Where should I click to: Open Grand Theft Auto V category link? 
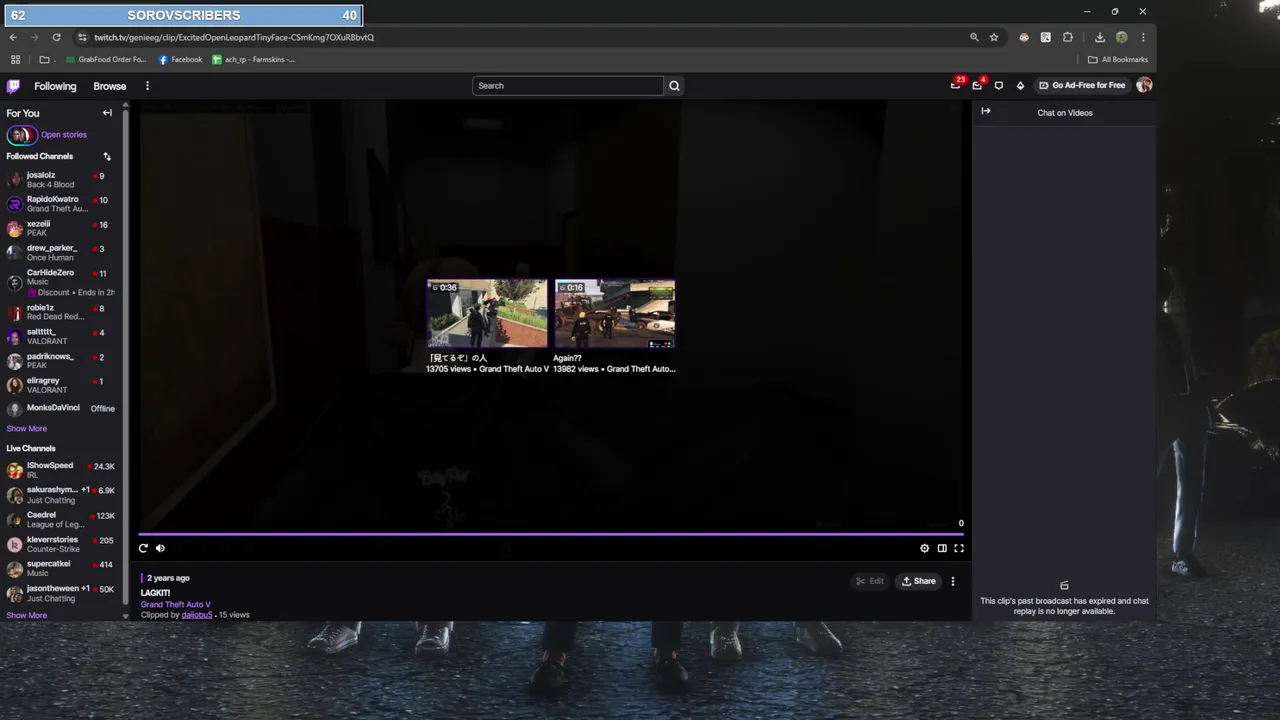coord(176,605)
